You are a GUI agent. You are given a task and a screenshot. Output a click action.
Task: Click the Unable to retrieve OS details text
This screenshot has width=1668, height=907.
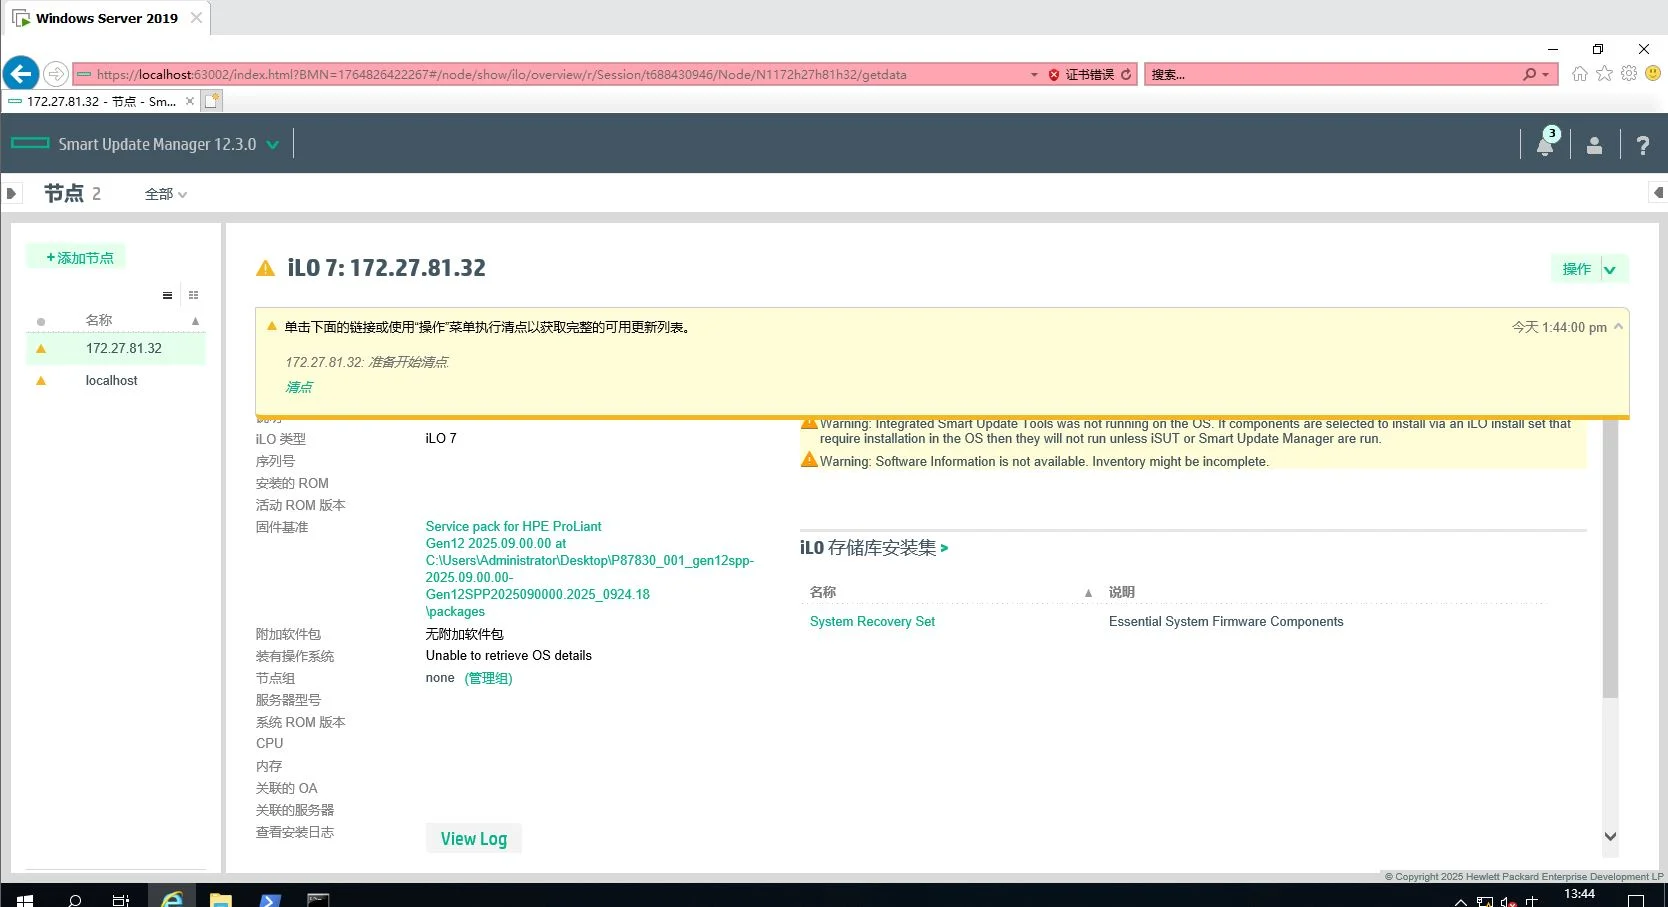coord(508,656)
